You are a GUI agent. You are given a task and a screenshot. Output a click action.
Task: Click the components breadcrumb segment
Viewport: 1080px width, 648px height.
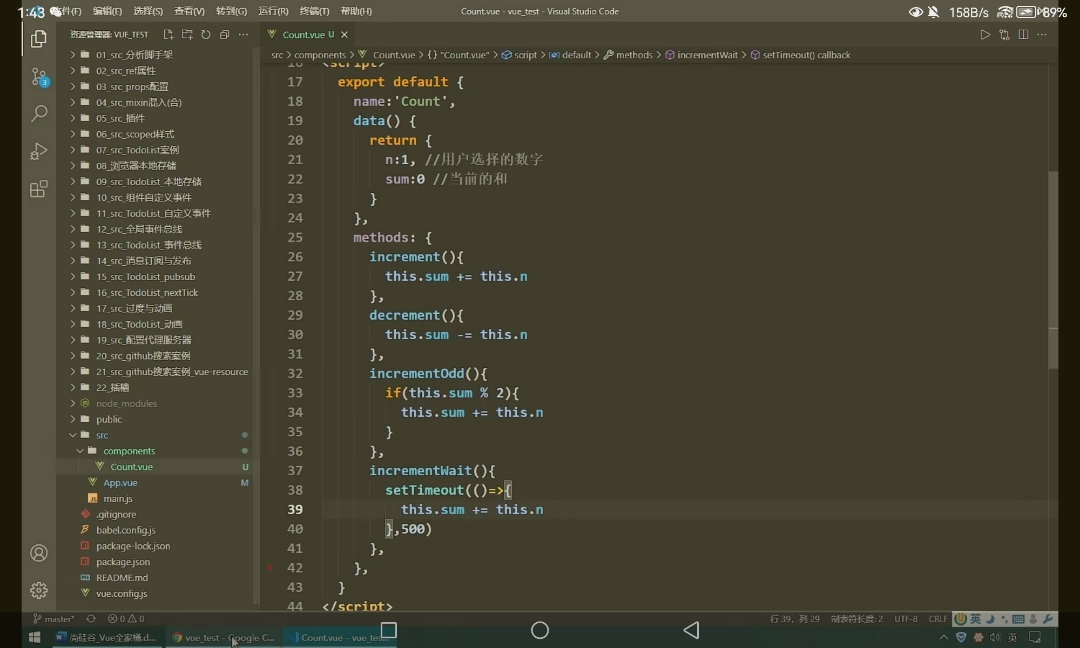click(x=320, y=55)
